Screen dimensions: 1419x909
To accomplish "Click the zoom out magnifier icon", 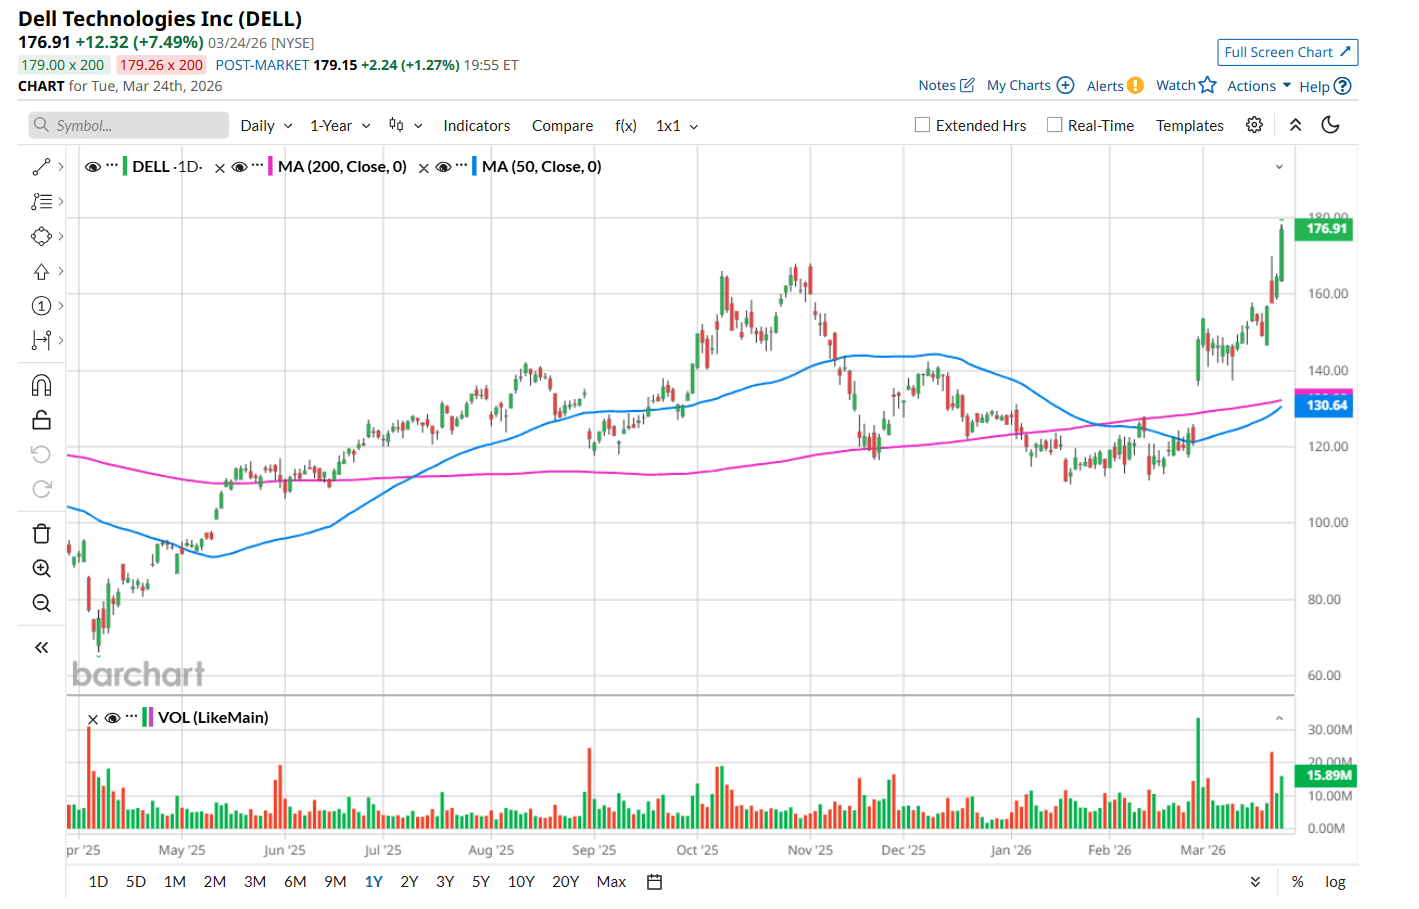I will click(41, 603).
